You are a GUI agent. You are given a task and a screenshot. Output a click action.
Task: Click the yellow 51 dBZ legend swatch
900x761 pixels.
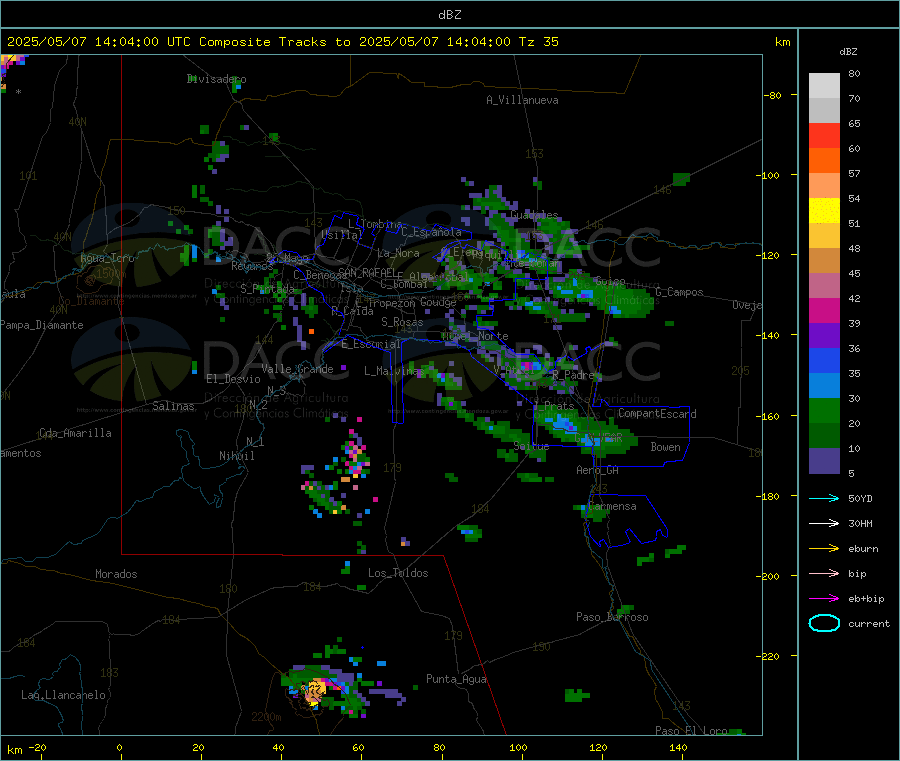click(824, 211)
